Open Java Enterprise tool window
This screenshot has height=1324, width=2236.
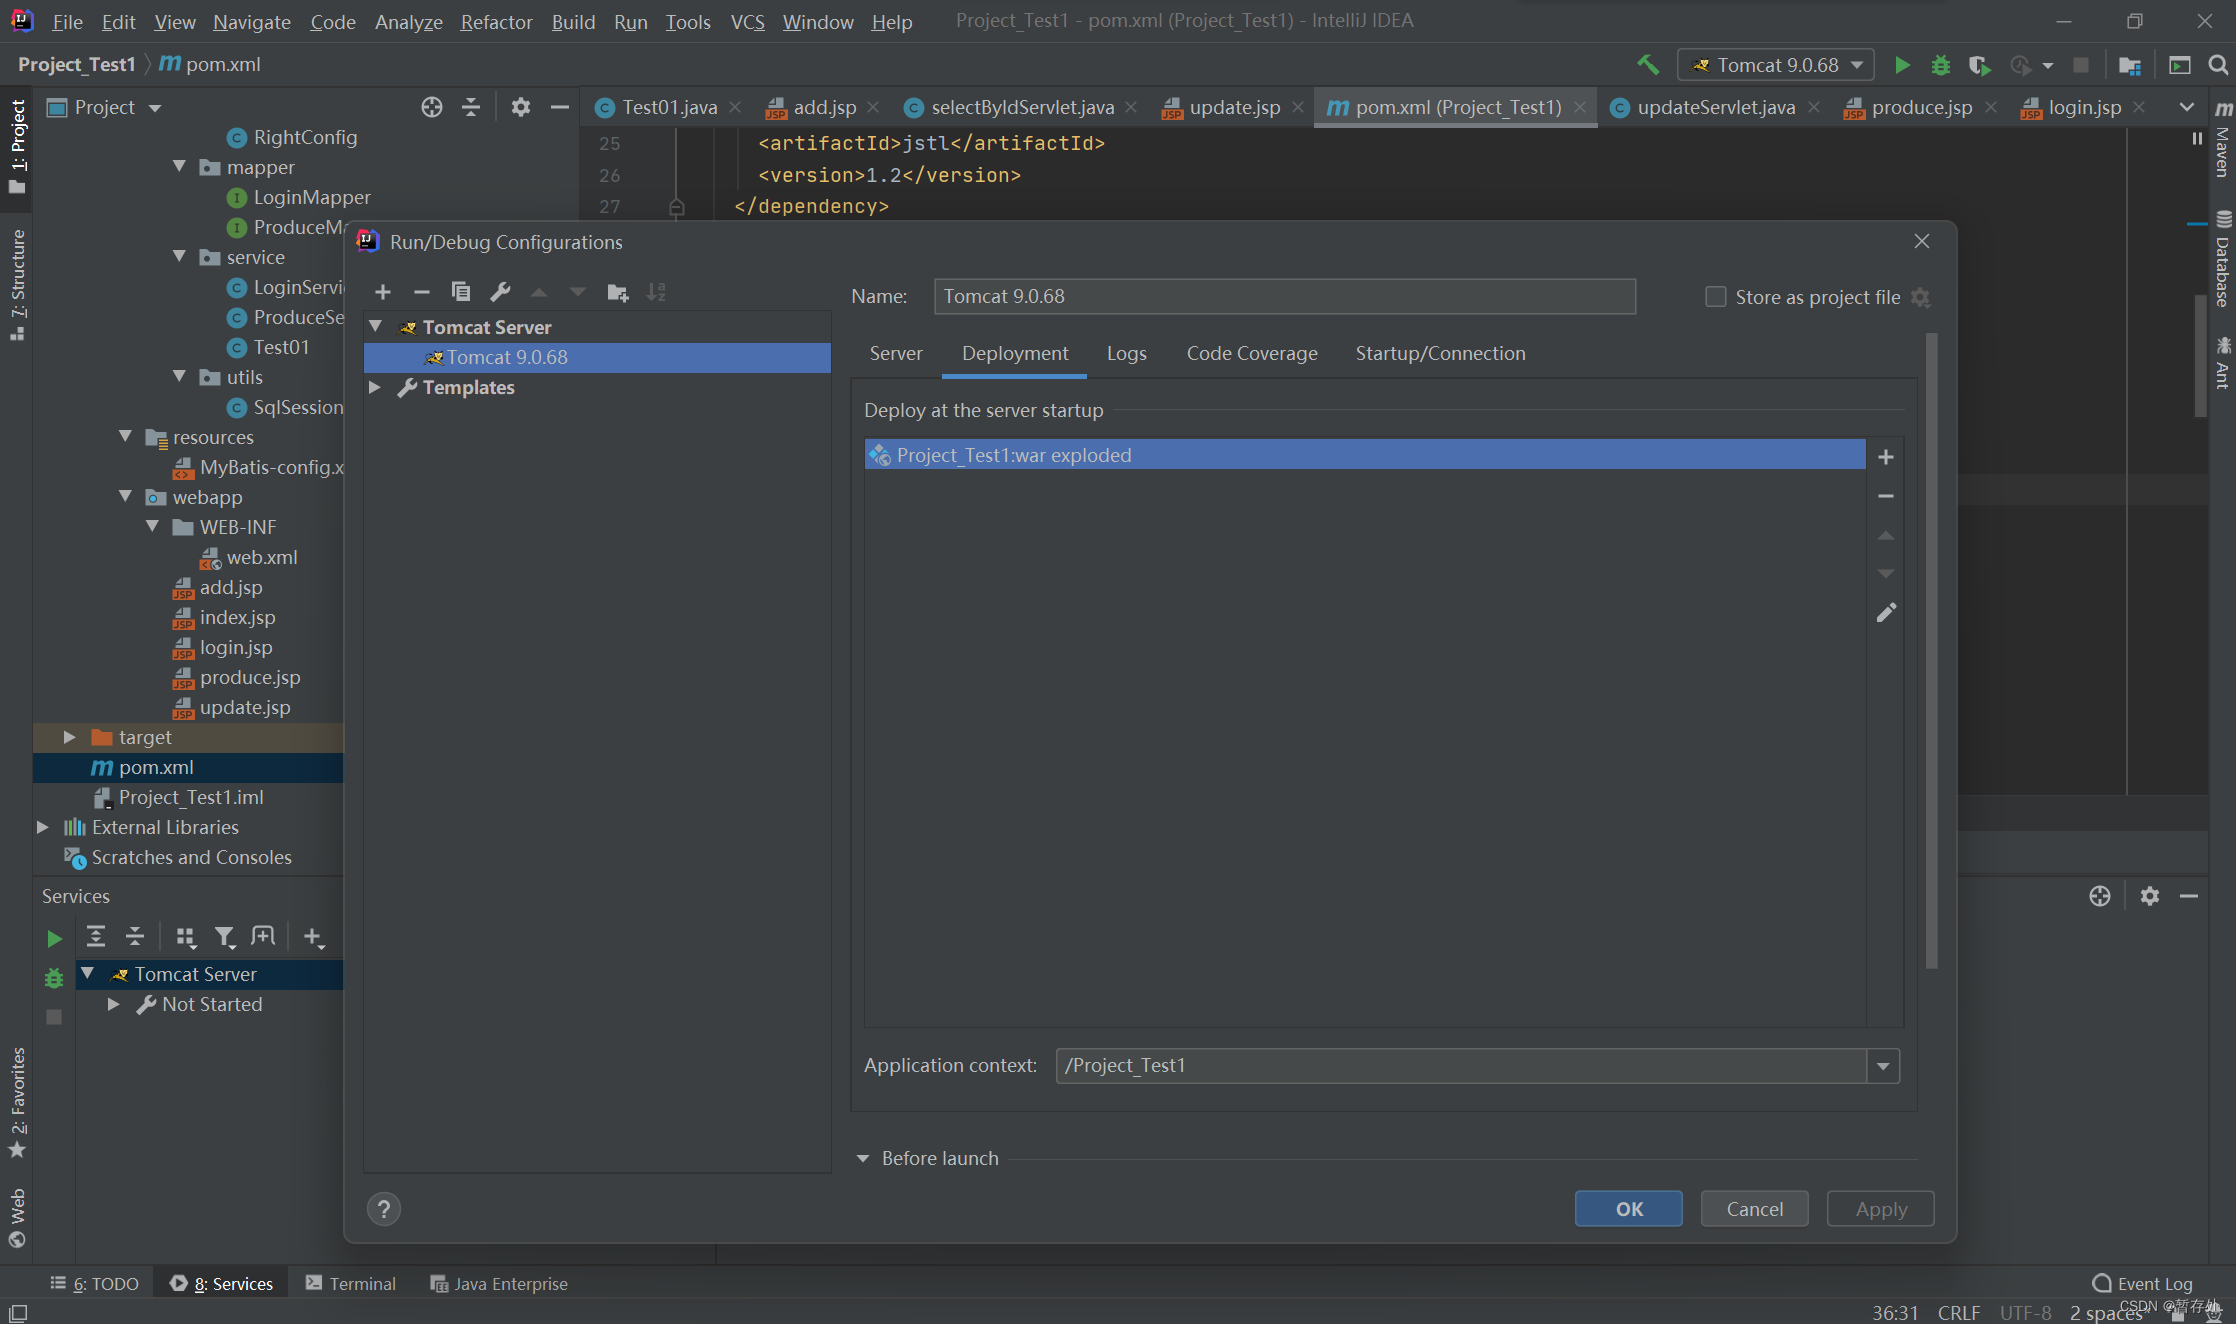point(499,1283)
